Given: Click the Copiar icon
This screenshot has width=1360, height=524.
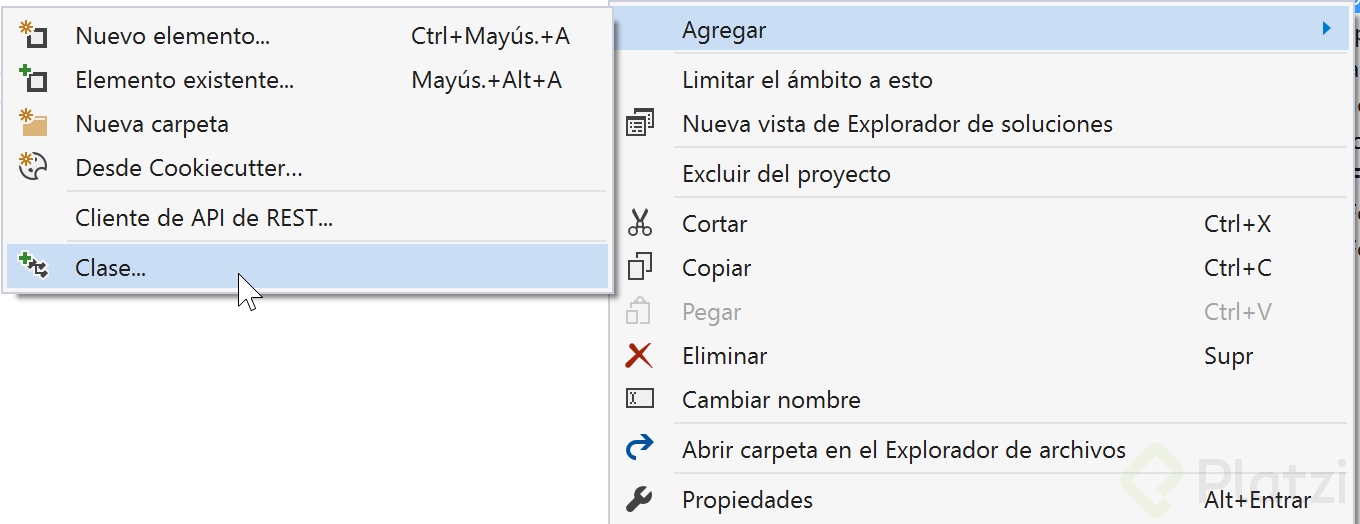Looking at the screenshot, I should (x=639, y=268).
